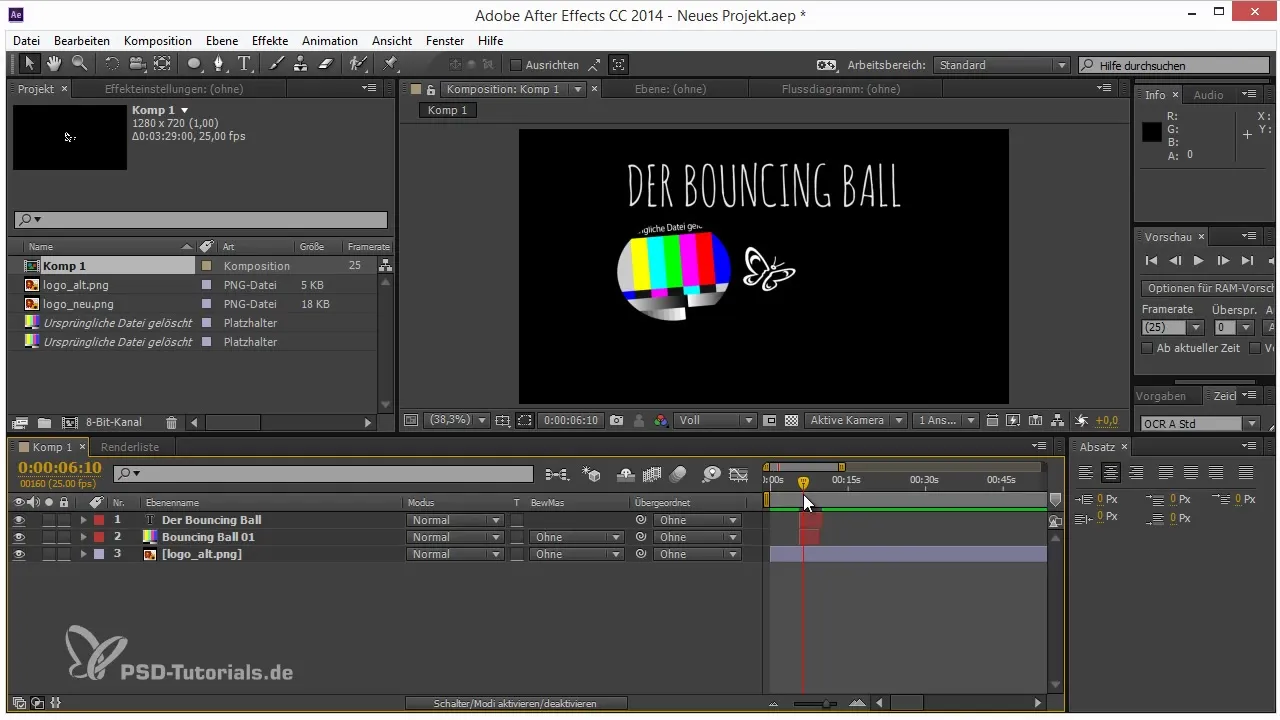The height and width of the screenshot is (720, 1280).
Task: Open blend mode dropdown for Der Bouncing Ball
Action: (455, 520)
